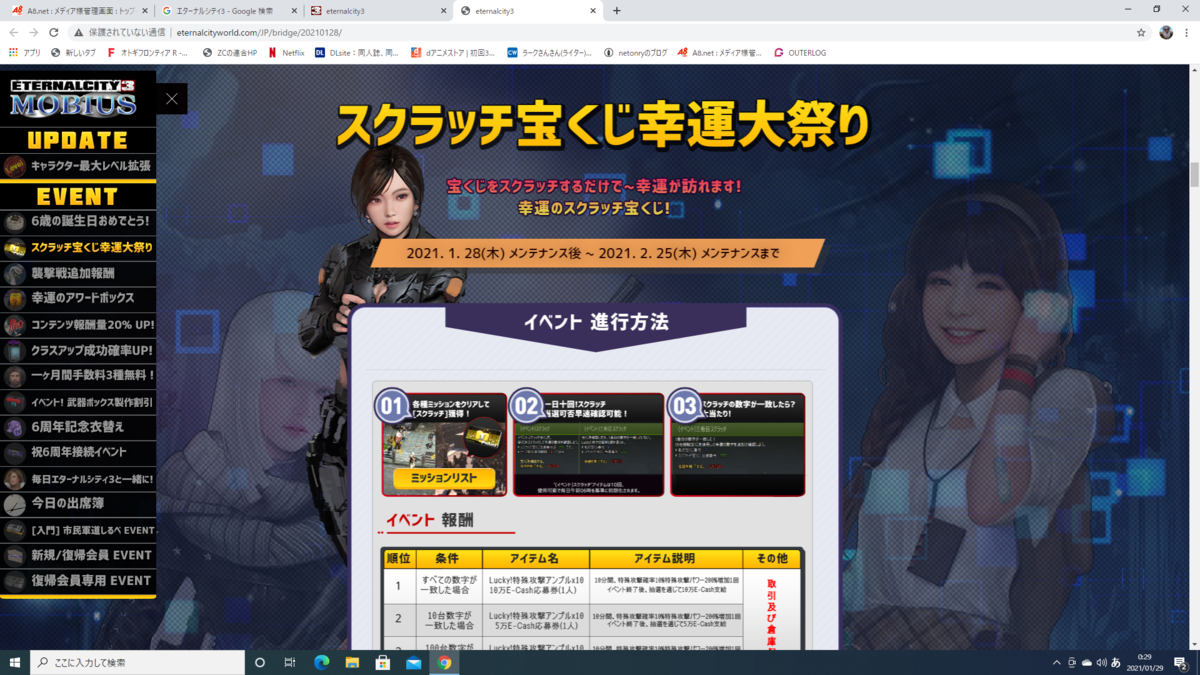Open Microsoft Store from taskbar

(x=382, y=662)
